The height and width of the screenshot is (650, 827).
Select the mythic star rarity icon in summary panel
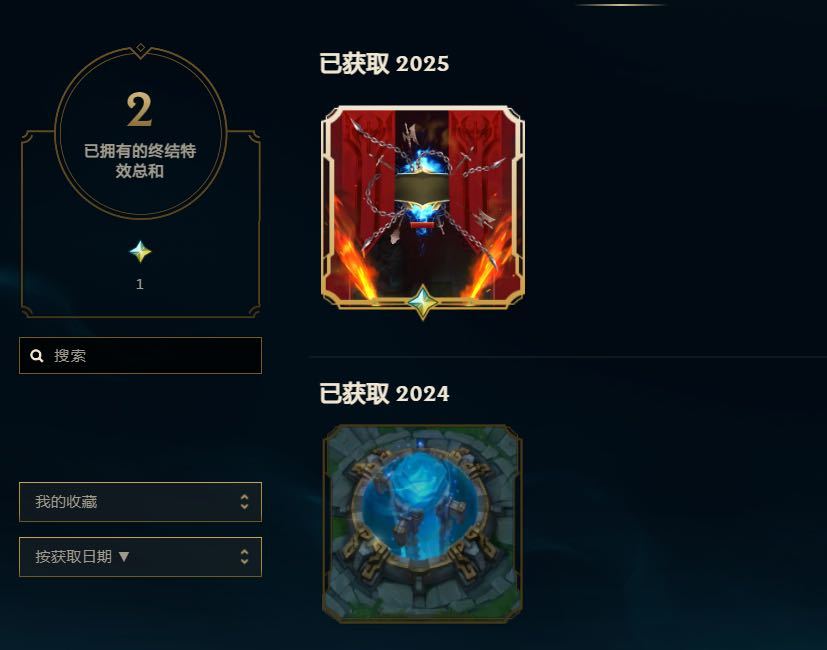(x=140, y=252)
